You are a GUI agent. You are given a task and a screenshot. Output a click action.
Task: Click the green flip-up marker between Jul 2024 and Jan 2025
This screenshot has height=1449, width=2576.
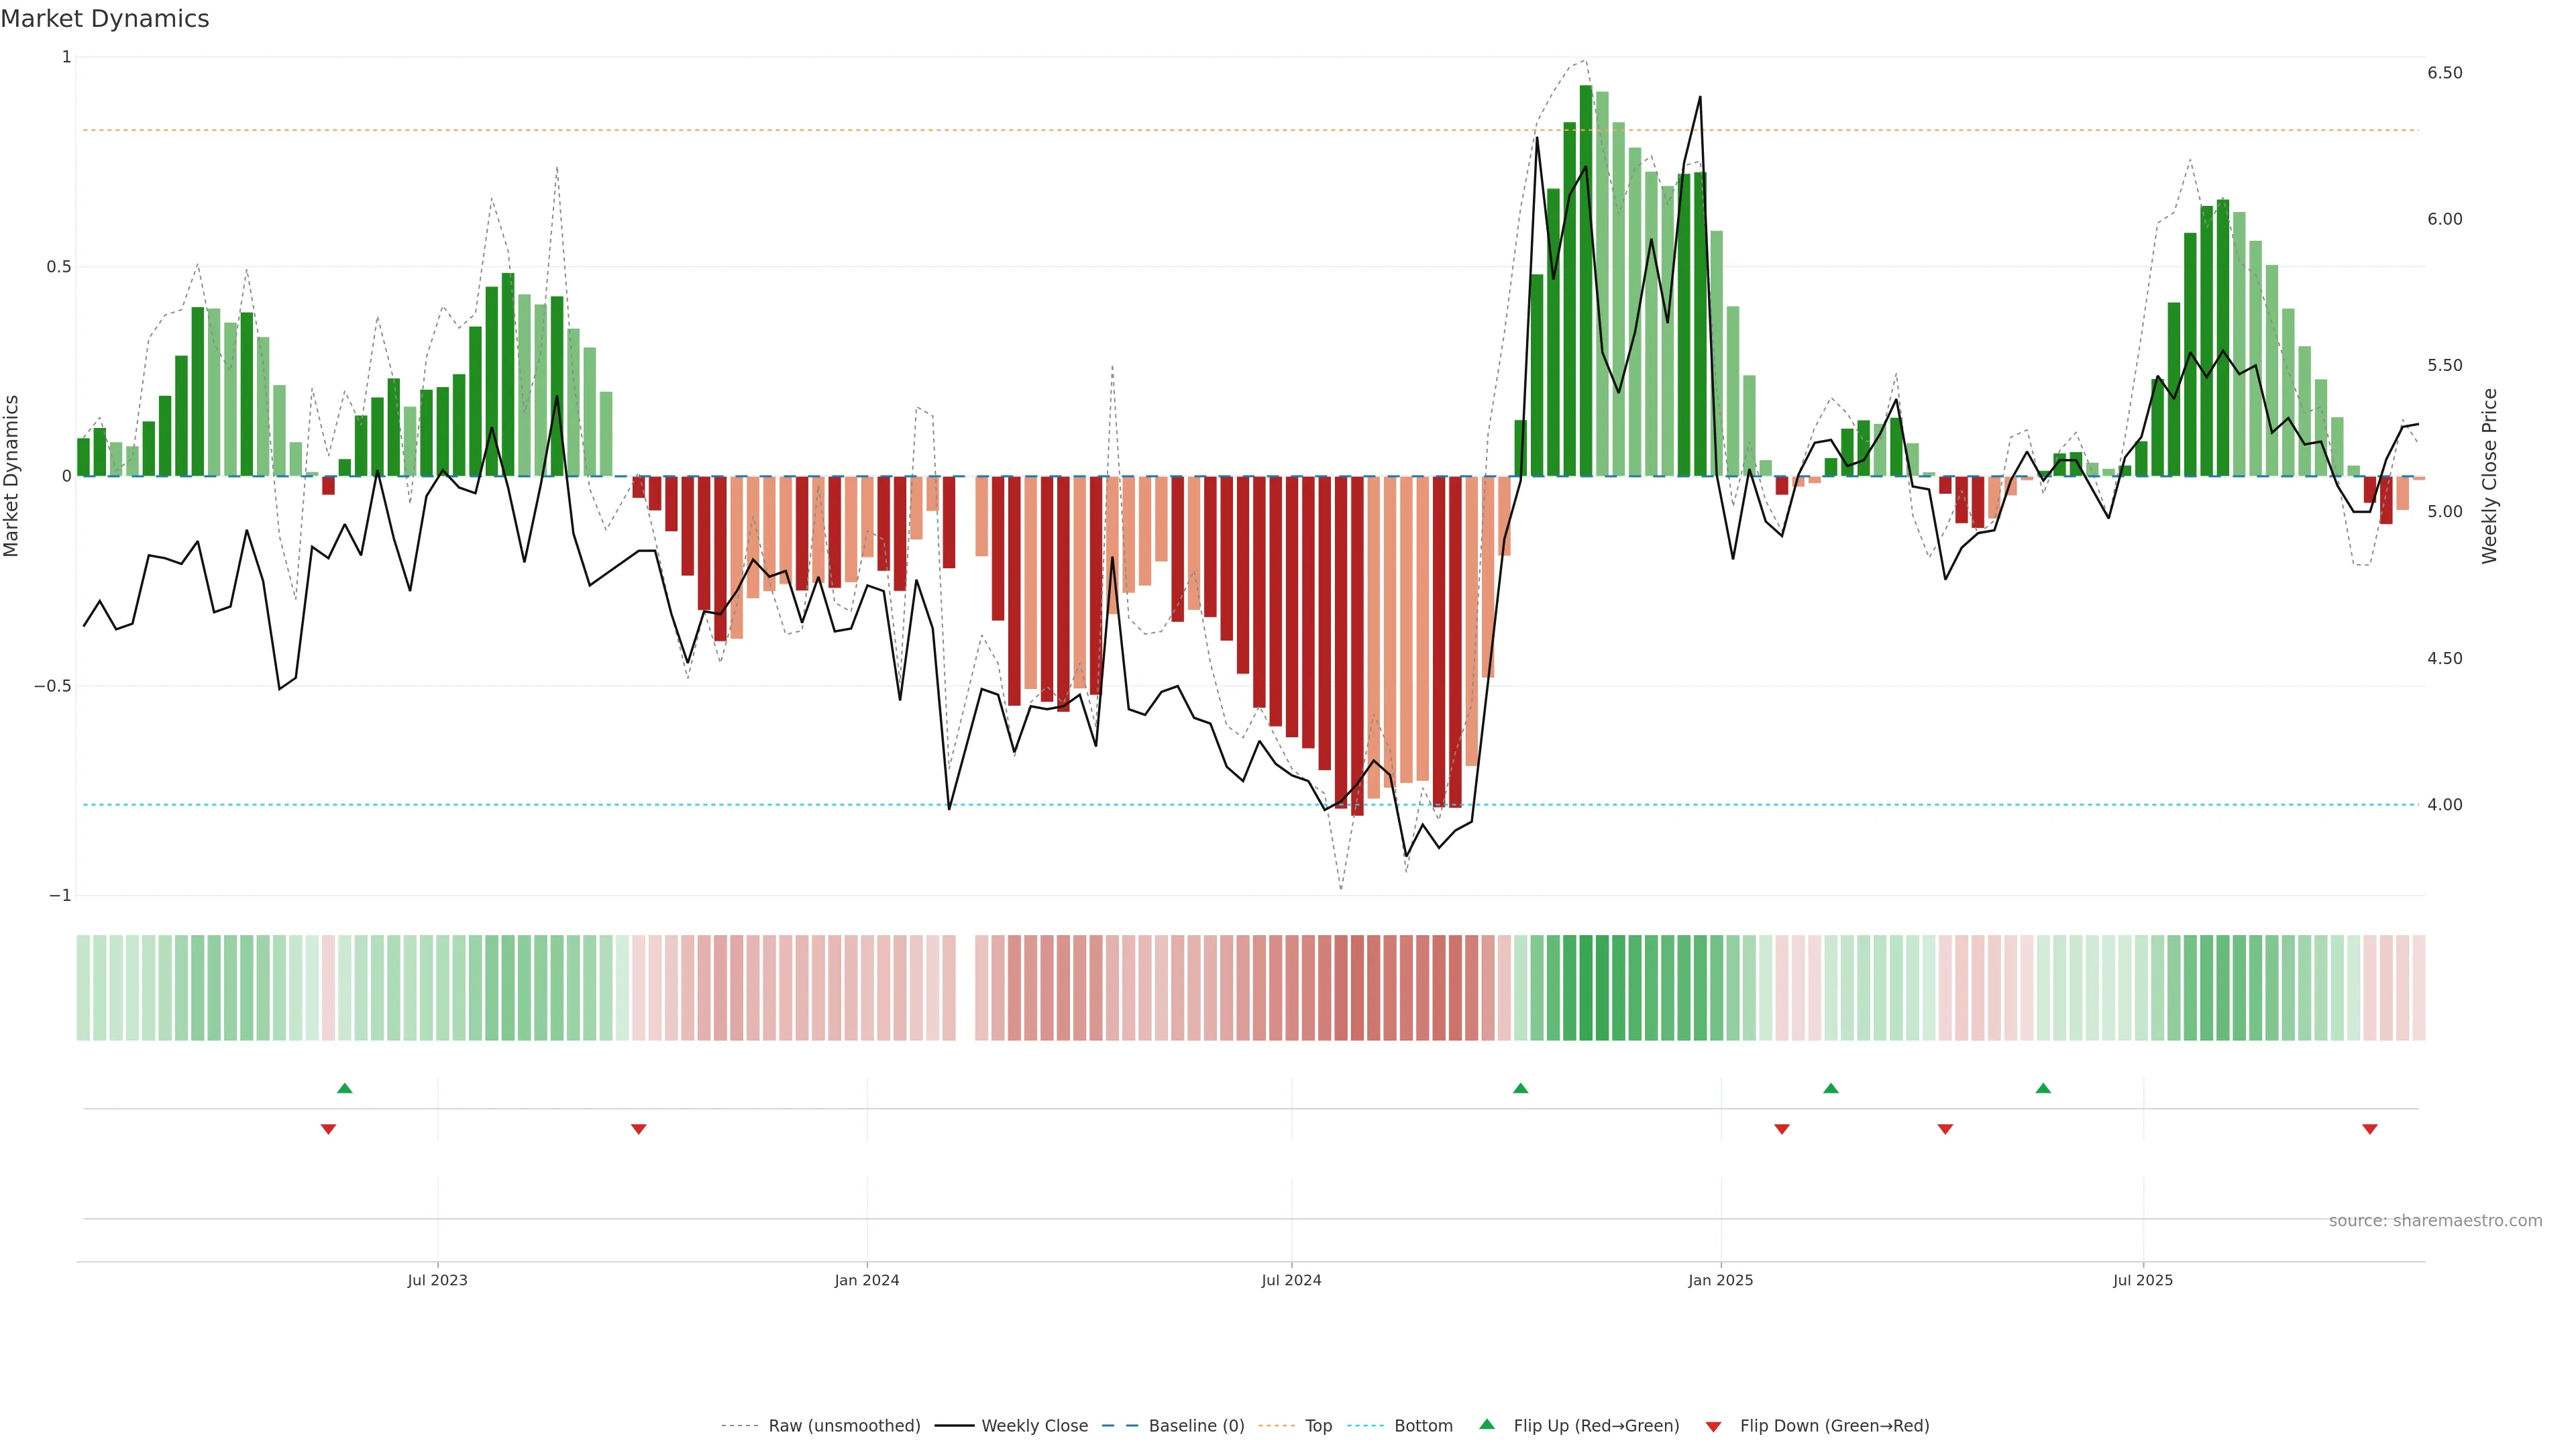point(1520,1088)
